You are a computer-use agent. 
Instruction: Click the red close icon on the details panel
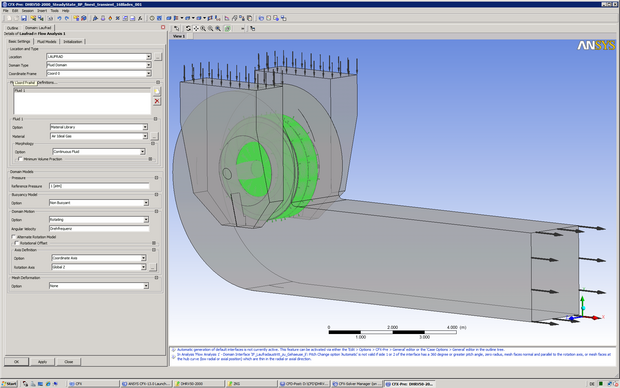[163, 27]
